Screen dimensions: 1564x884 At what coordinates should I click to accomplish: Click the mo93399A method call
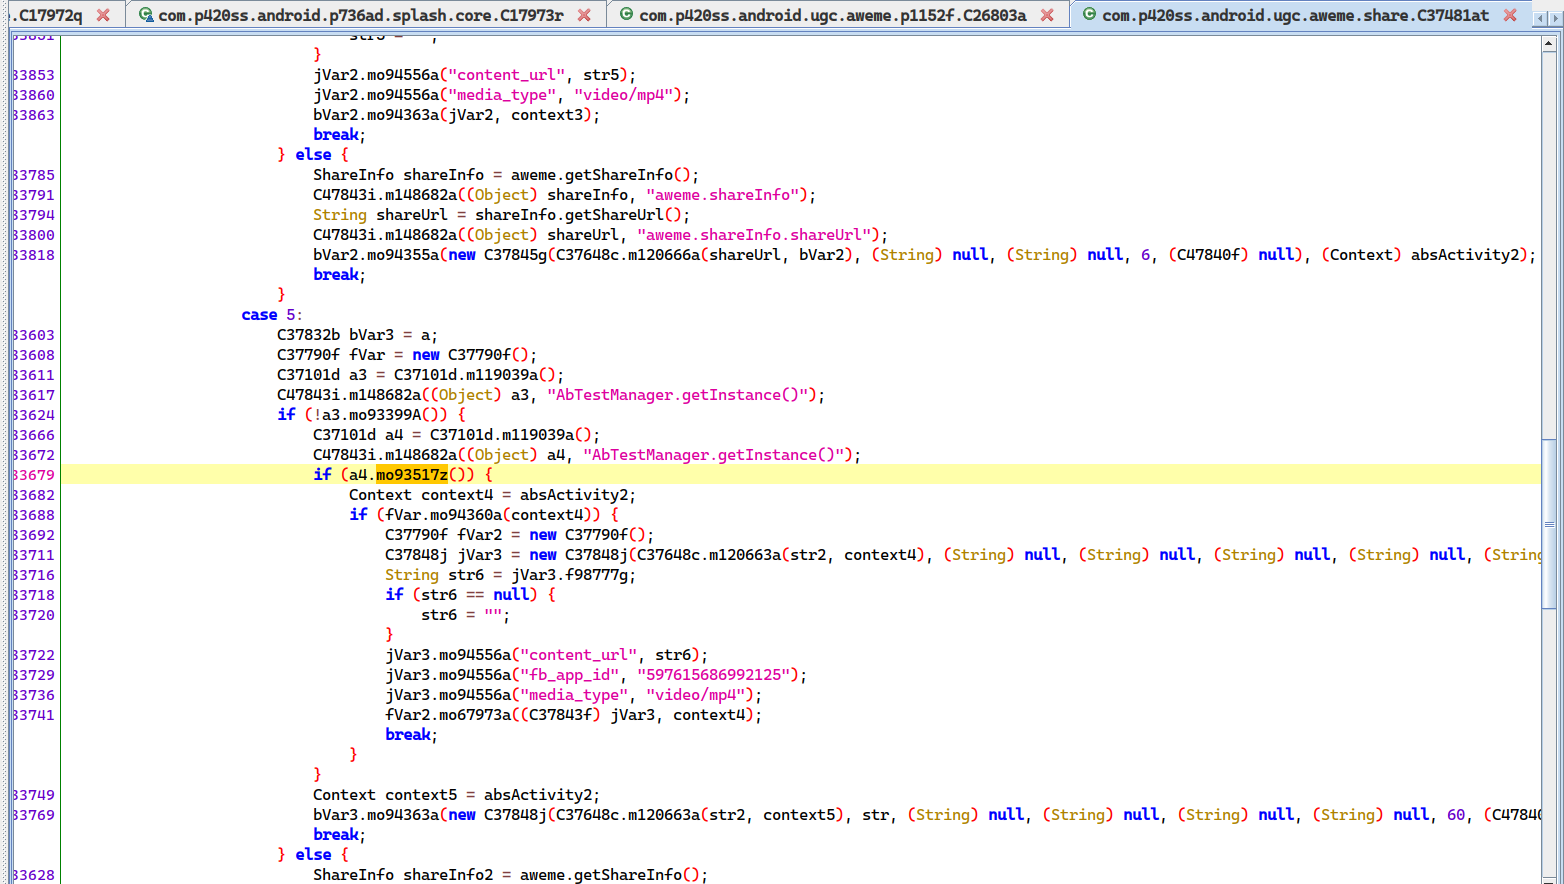tap(384, 415)
